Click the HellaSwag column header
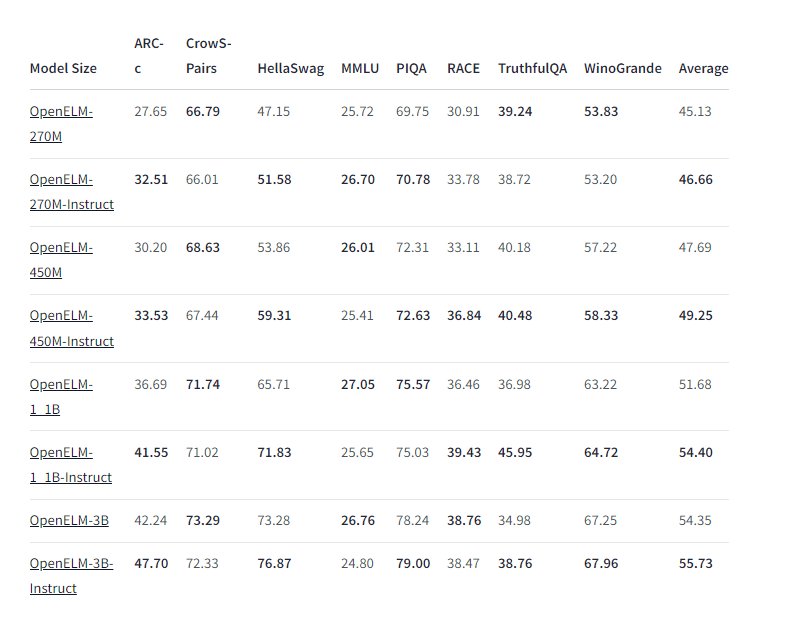810x619 pixels. [291, 68]
